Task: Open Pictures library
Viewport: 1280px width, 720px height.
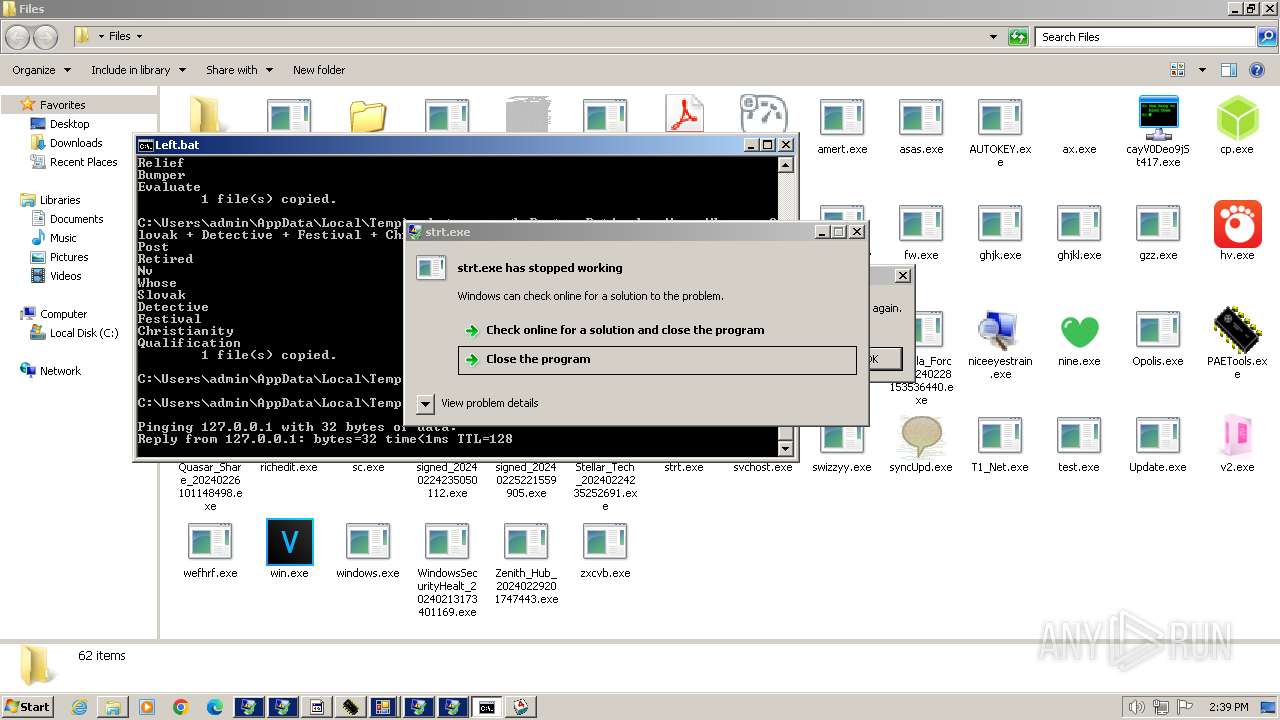Action: click(x=69, y=257)
